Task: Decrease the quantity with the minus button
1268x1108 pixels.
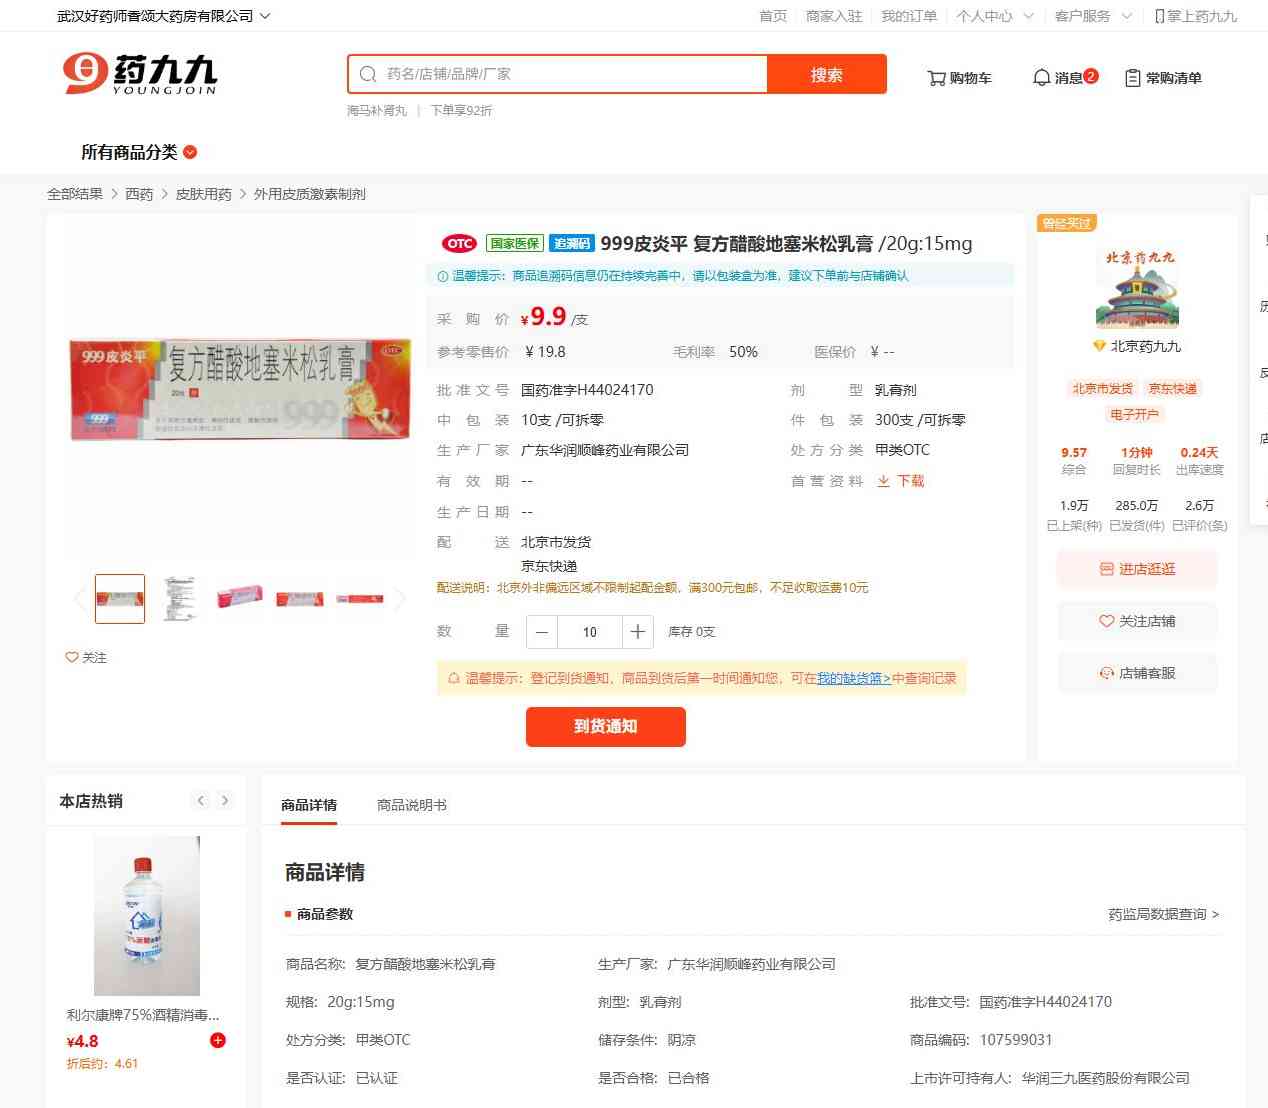Action: click(542, 632)
